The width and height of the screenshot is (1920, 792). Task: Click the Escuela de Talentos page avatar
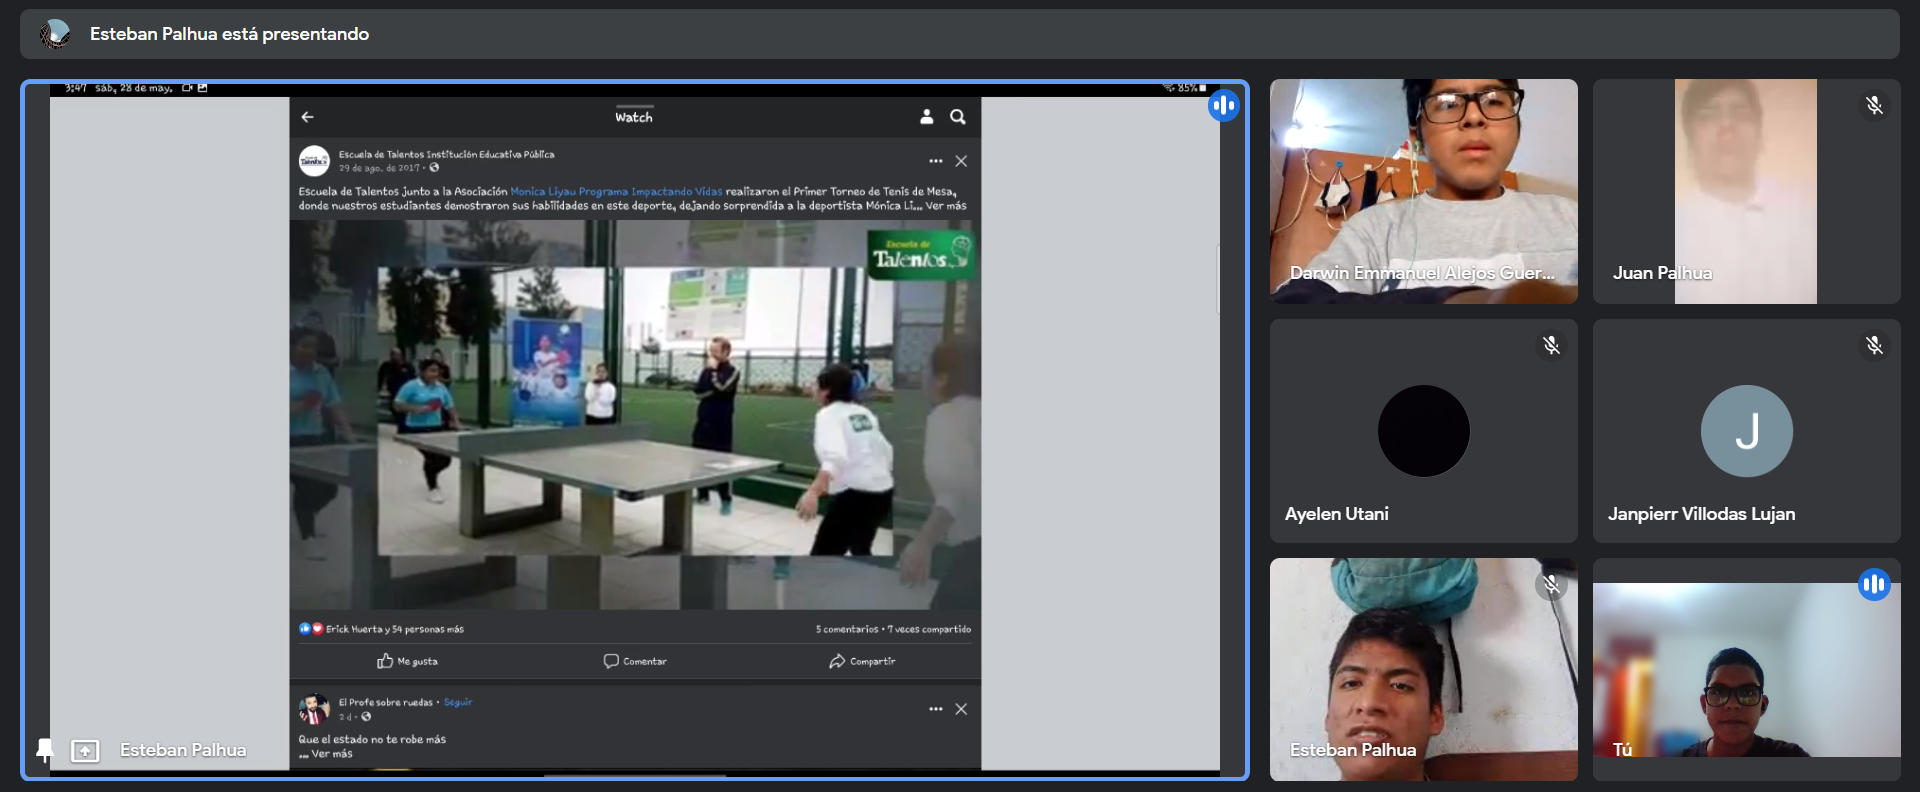(x=314, y=161)
